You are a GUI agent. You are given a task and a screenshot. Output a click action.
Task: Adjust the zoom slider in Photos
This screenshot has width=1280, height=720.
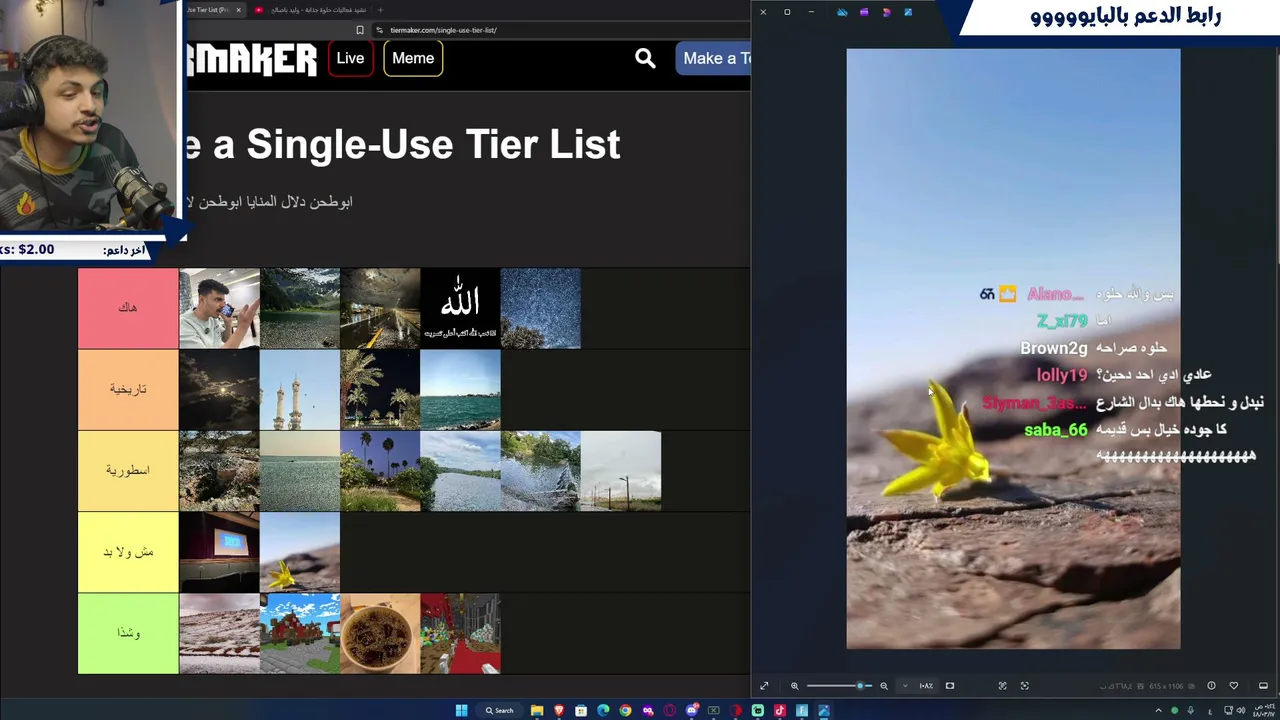coord(838,686)
